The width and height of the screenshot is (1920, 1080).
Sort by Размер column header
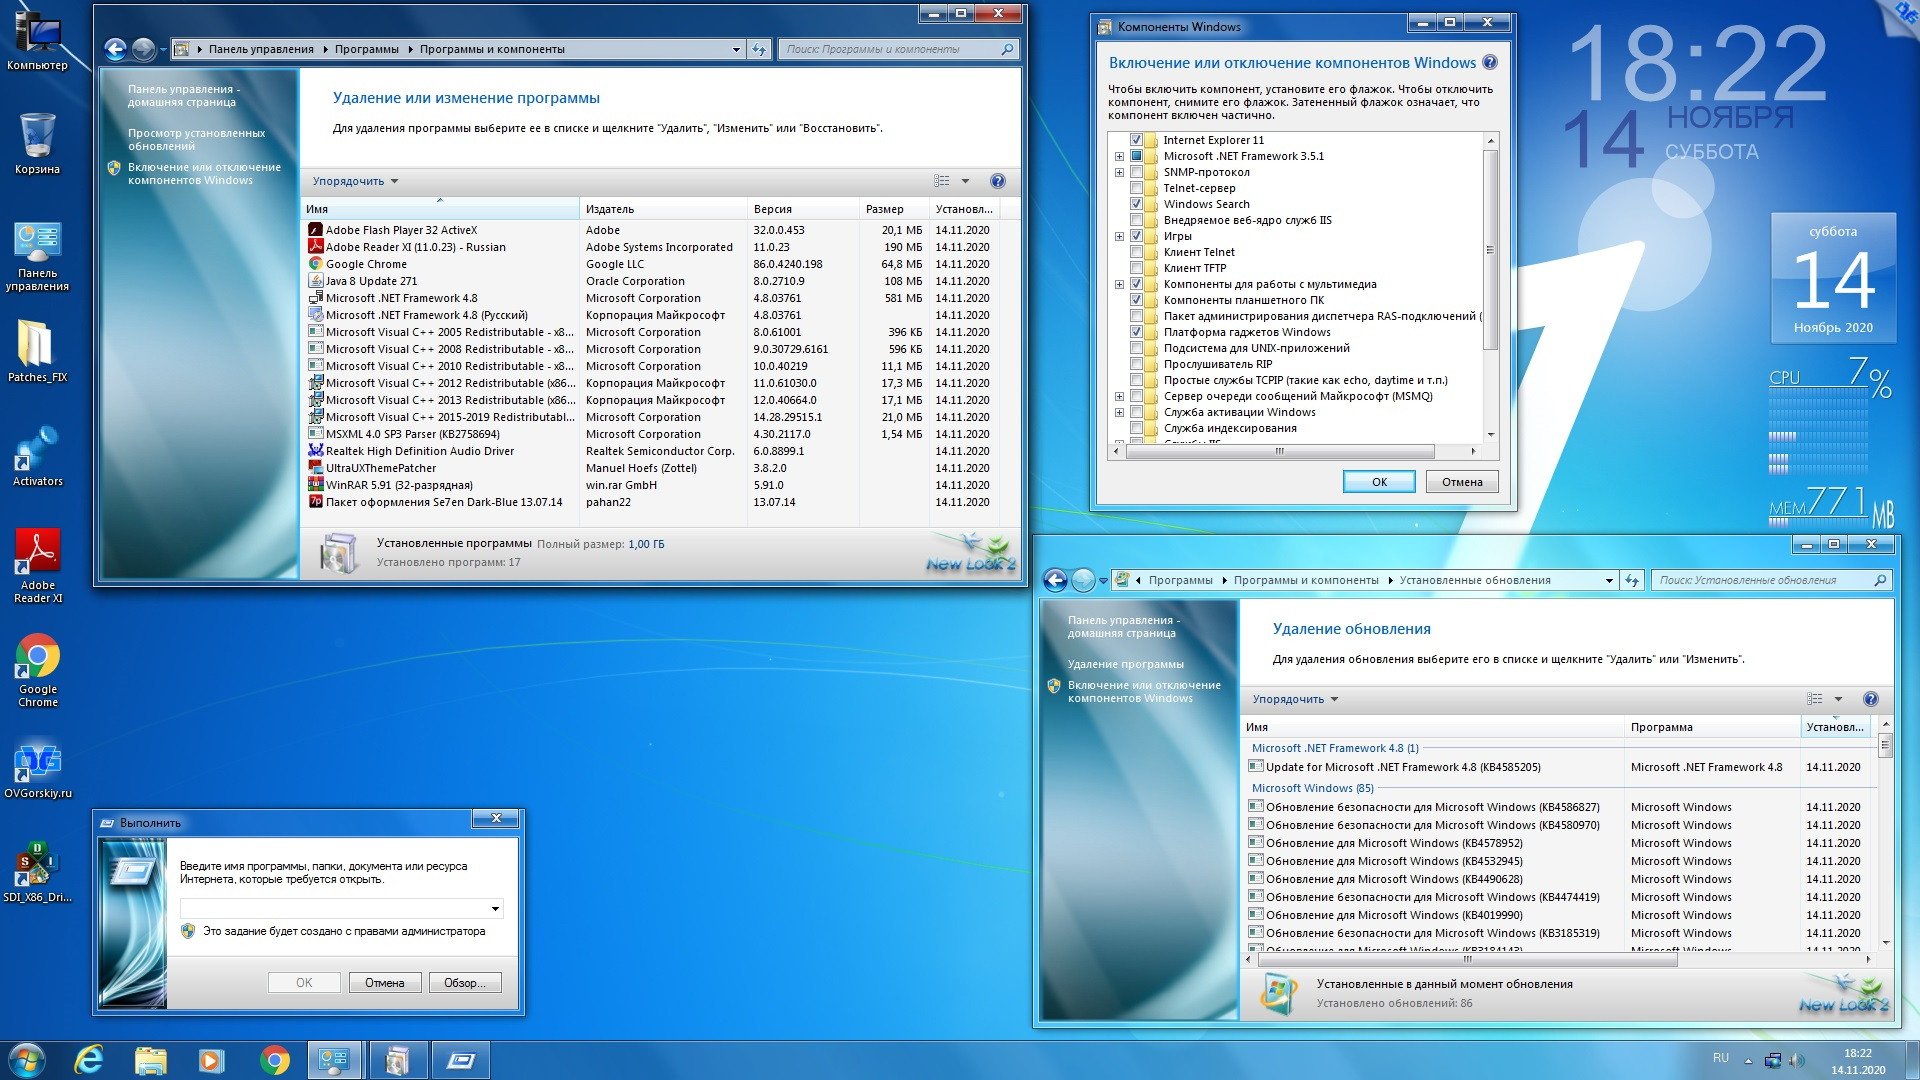[894, 209]
